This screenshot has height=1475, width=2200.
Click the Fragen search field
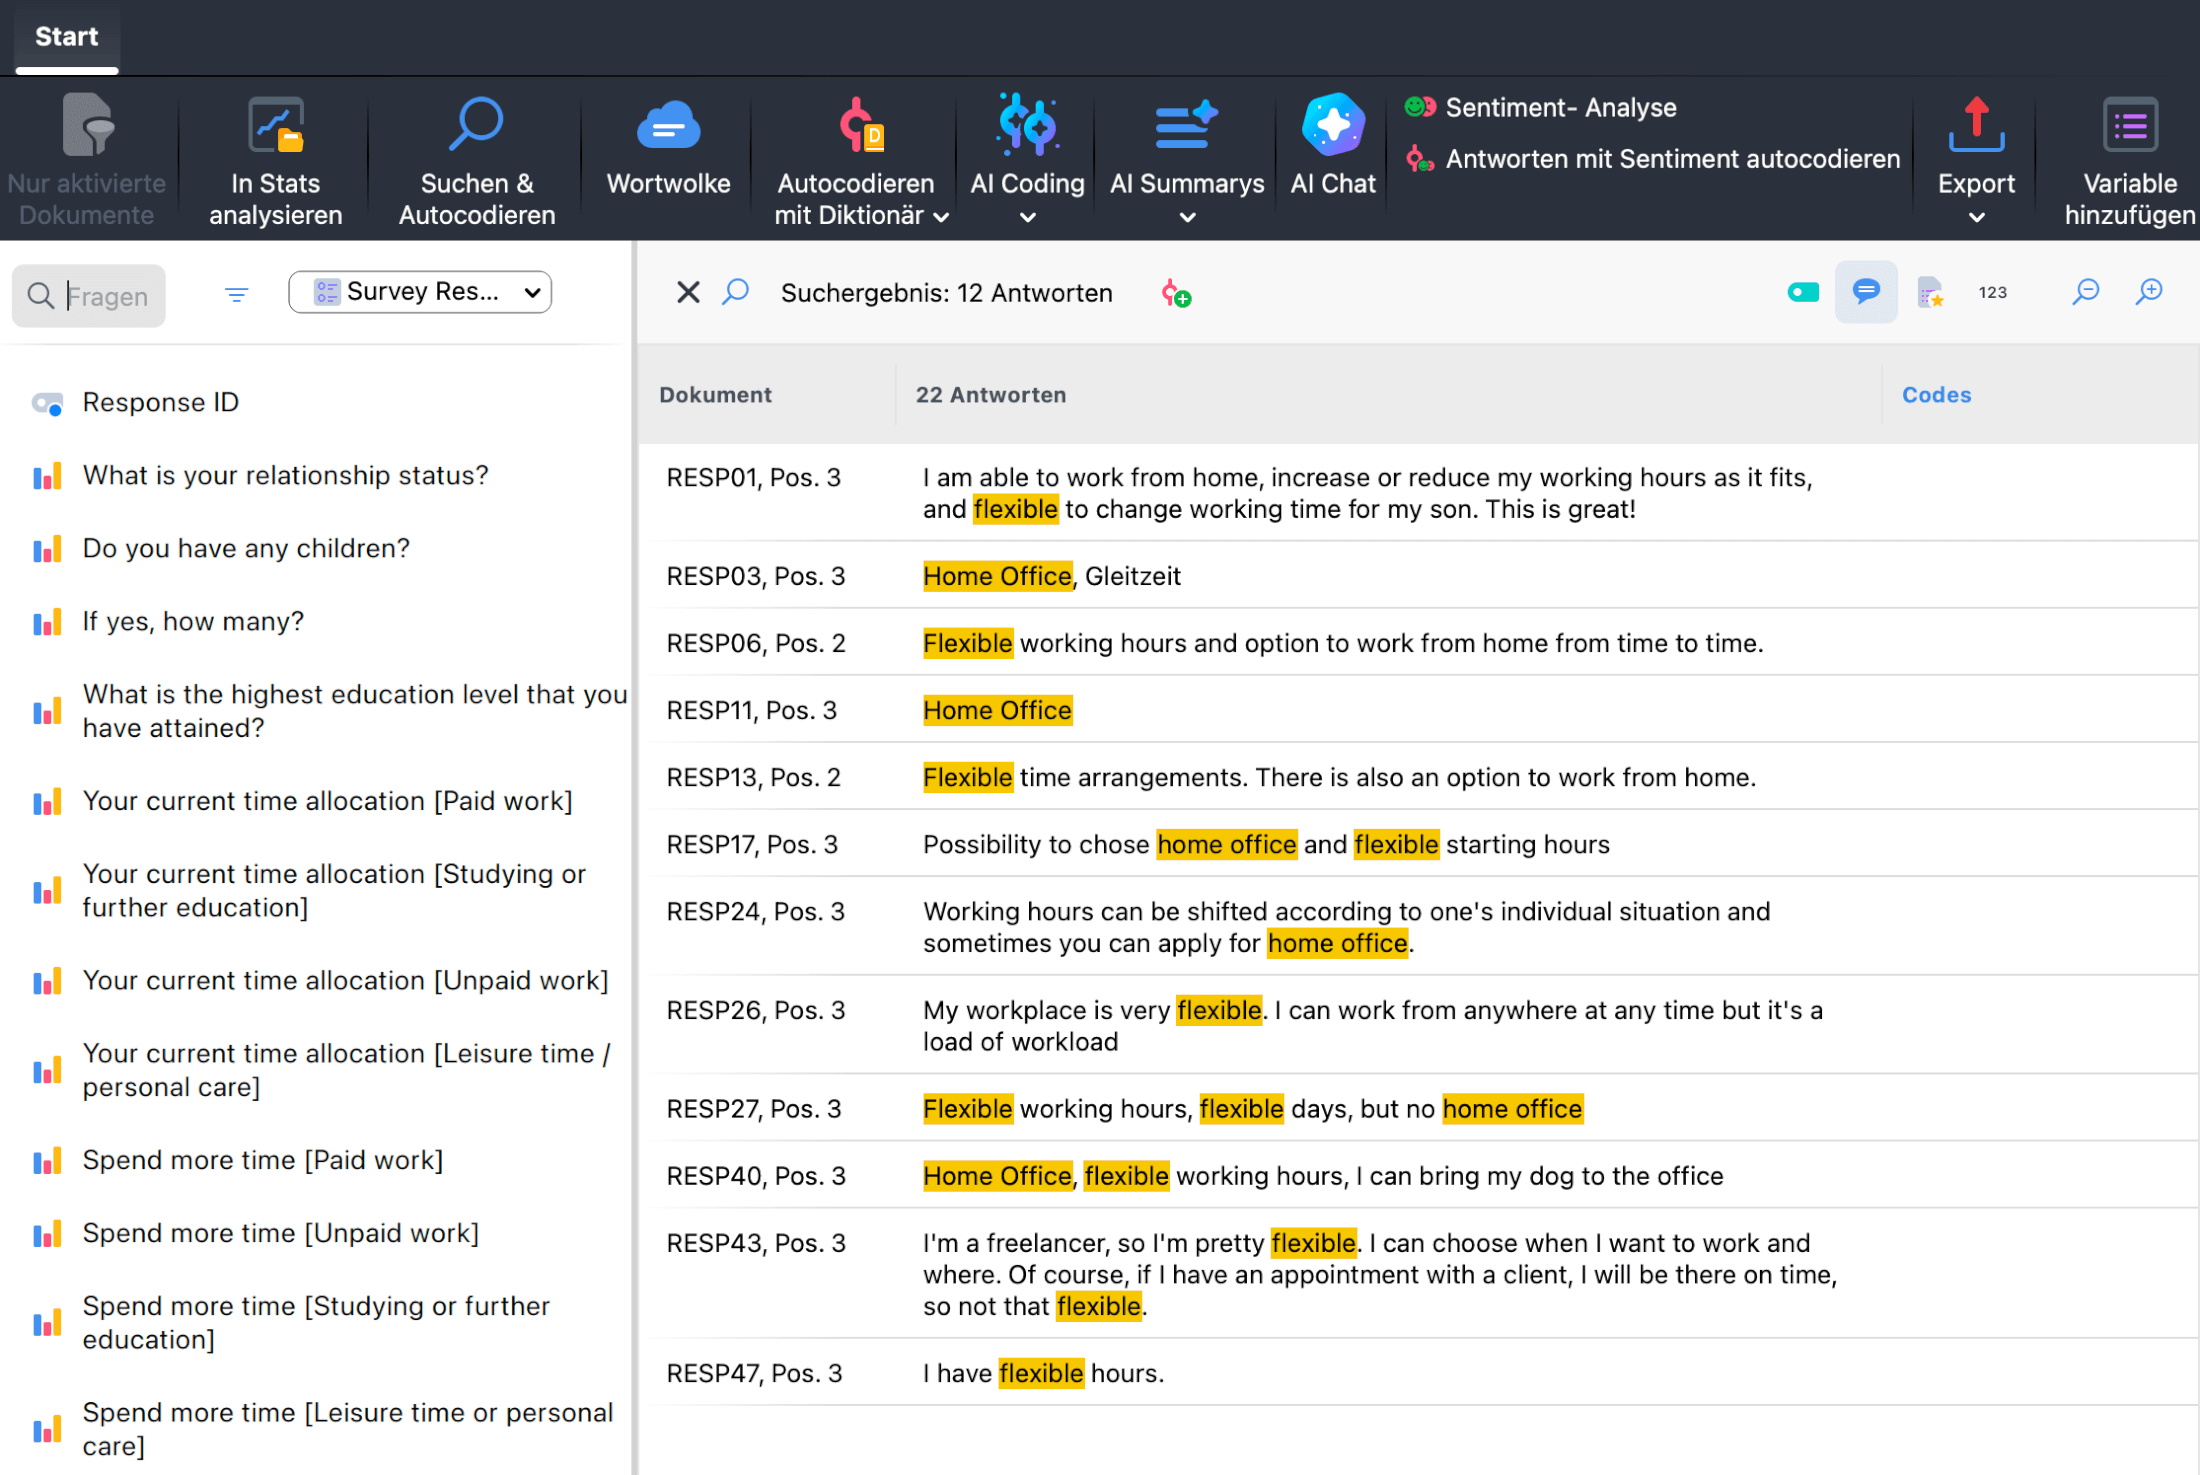point(106,296)
